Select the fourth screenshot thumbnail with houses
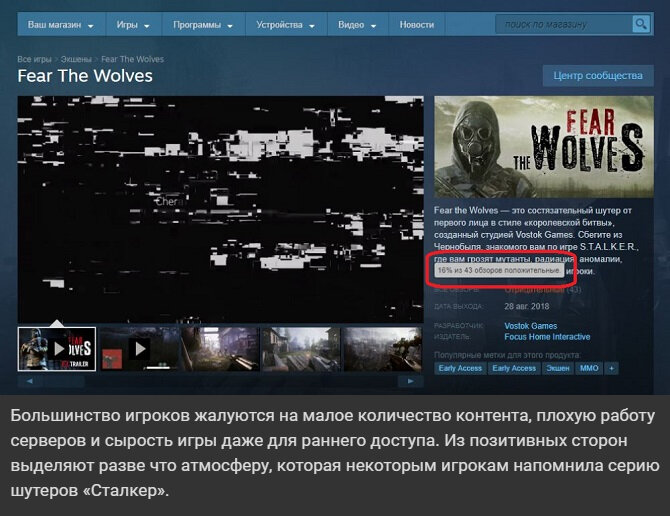 pyautogui.click(x=301, y=349)
